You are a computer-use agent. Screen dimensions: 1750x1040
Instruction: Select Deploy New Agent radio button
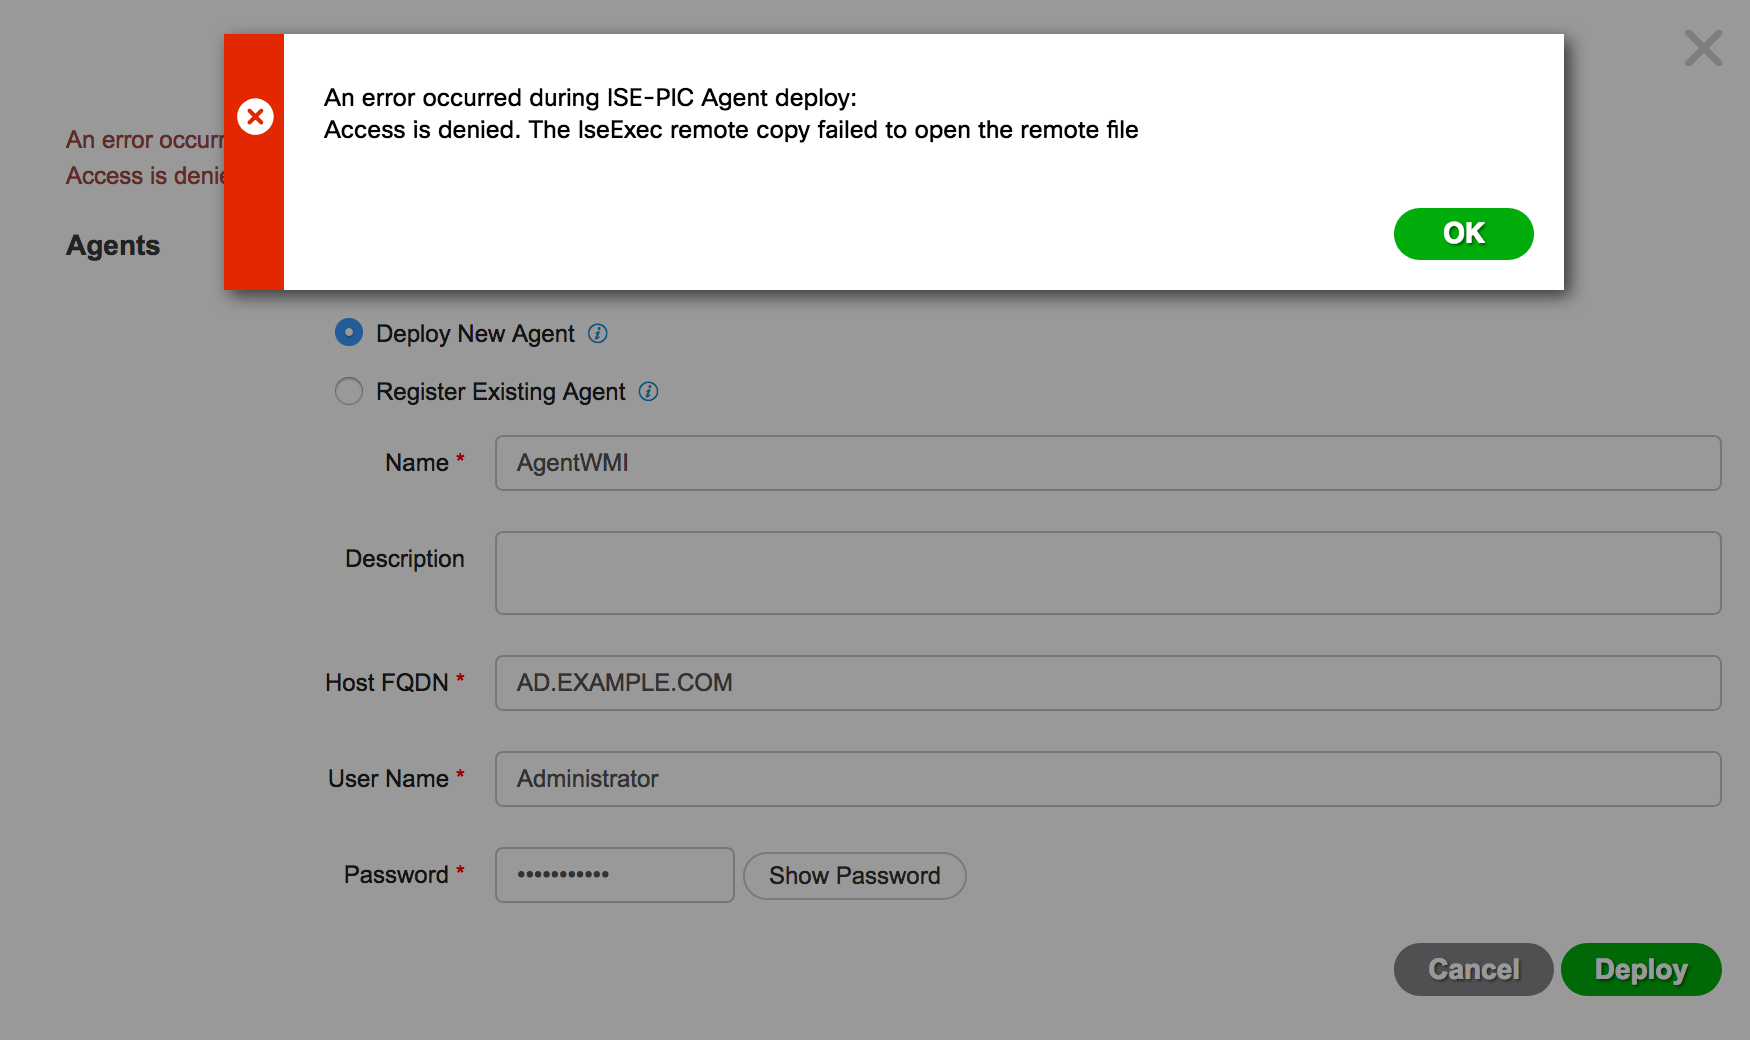click(349, 332)
